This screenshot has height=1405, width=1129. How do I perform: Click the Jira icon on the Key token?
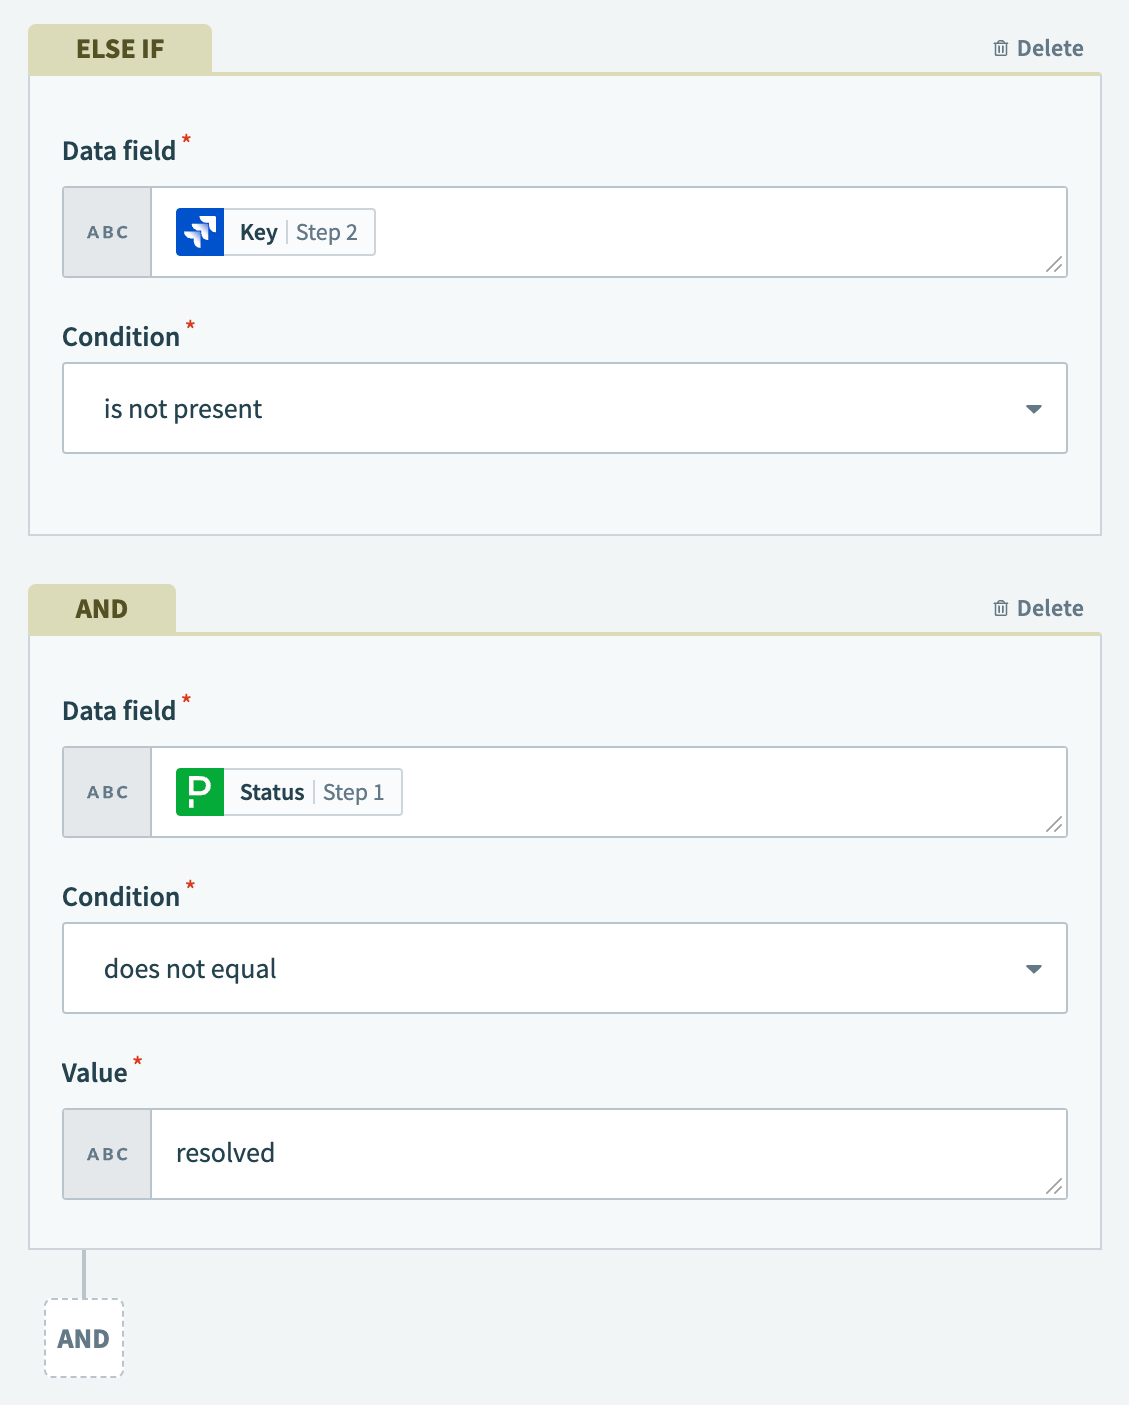200,231
